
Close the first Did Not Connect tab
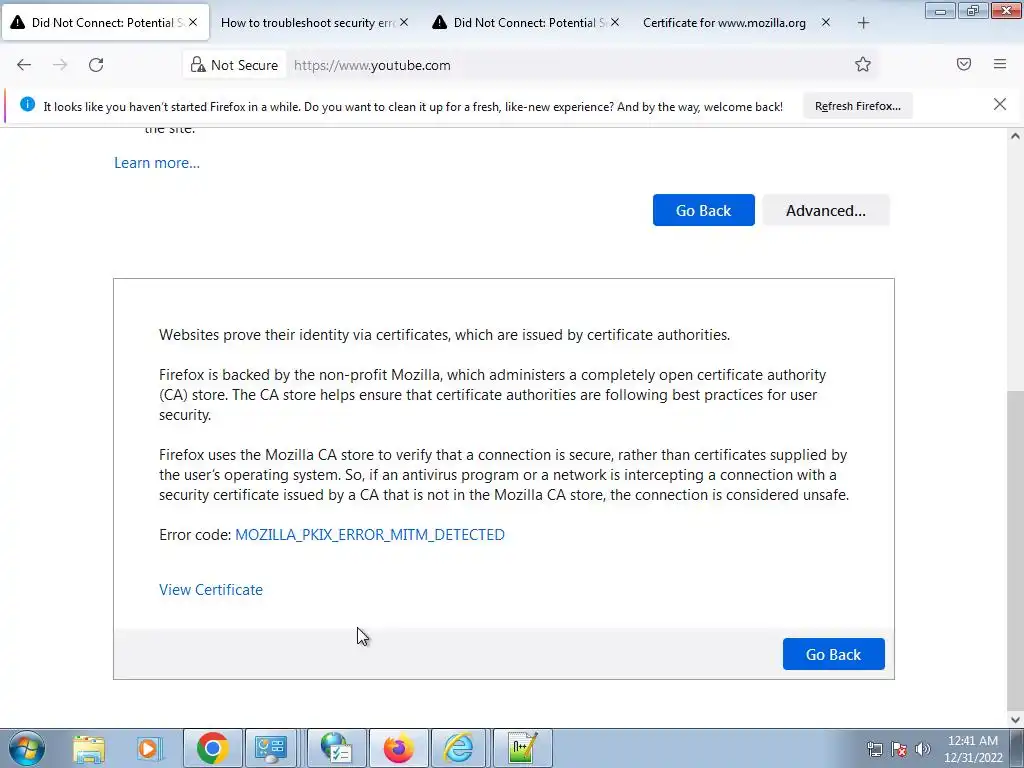(x=193, y=22)
